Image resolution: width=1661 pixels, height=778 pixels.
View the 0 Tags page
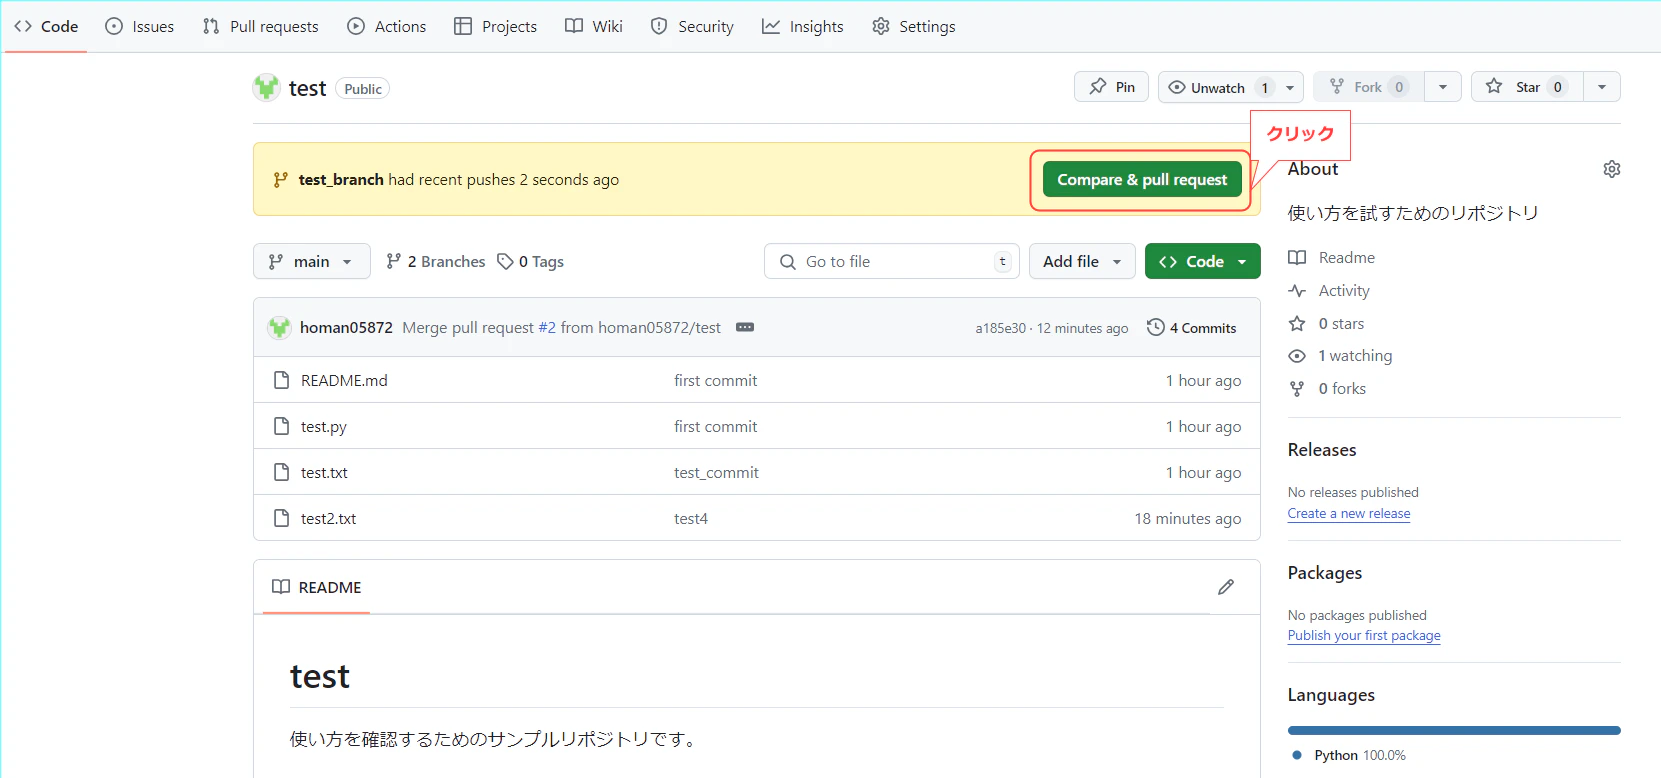coord(531,261)
